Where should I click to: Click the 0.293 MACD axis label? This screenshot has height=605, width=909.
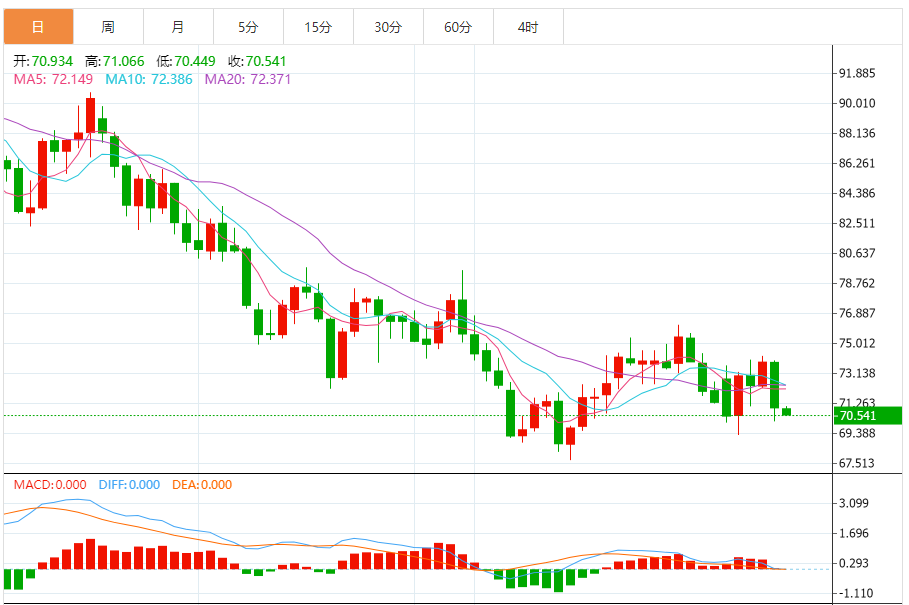pos(853,563)
